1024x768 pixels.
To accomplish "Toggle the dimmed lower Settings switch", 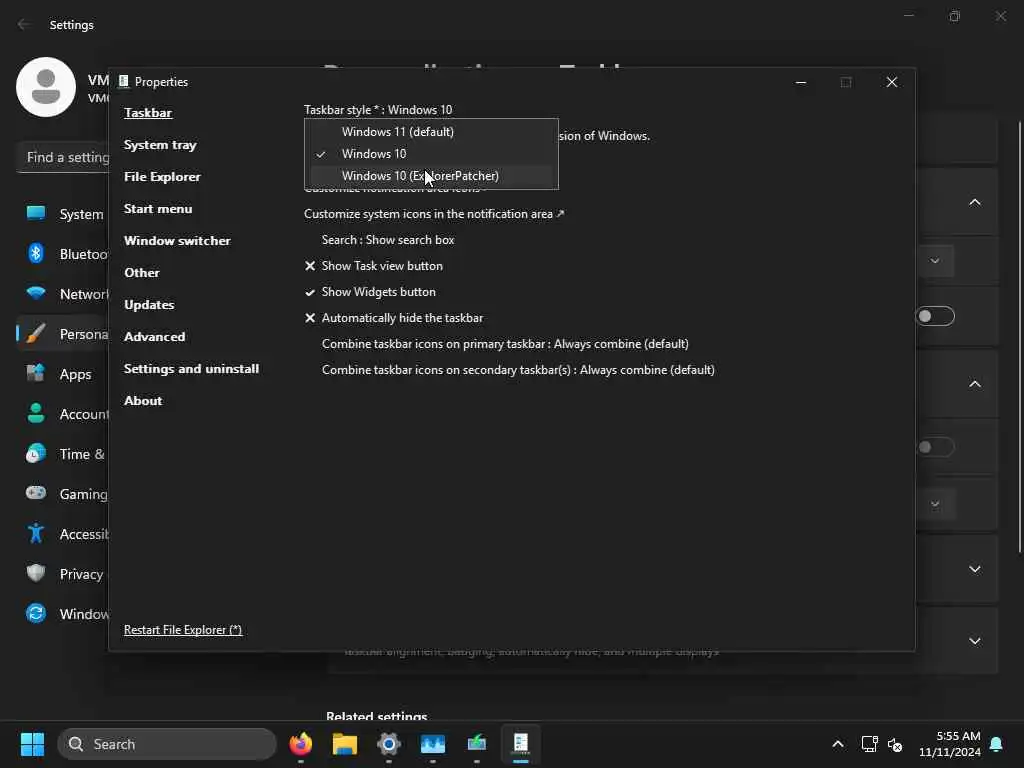I will click(x=935, y=447).
